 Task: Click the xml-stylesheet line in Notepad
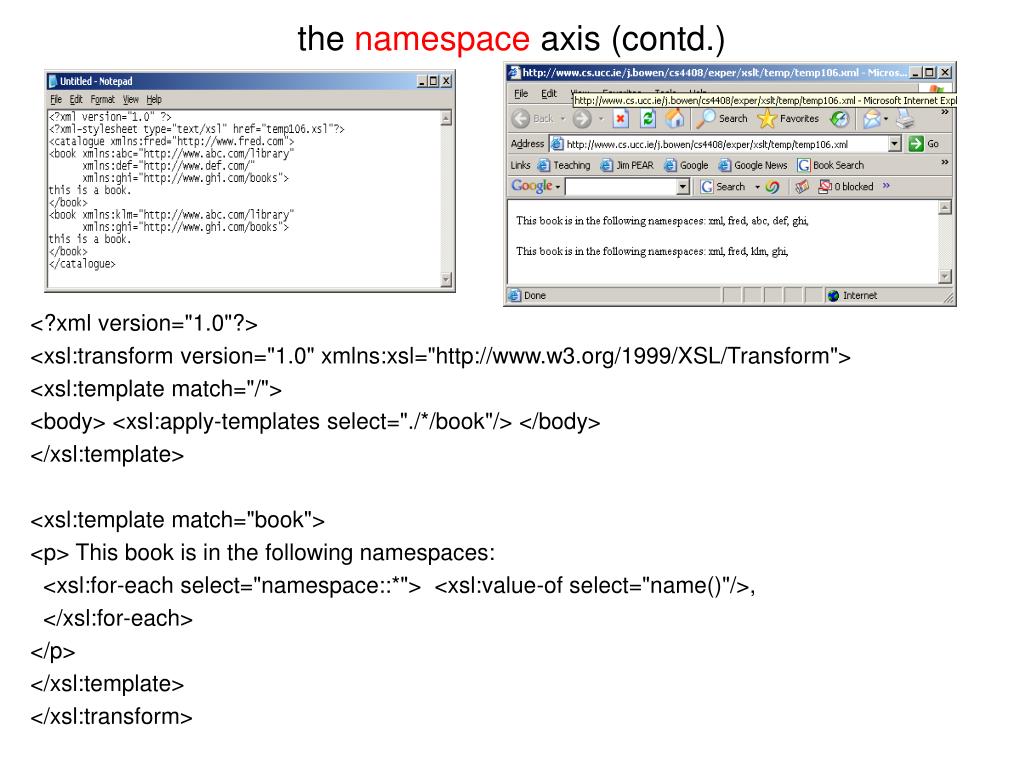click(197, 129)
